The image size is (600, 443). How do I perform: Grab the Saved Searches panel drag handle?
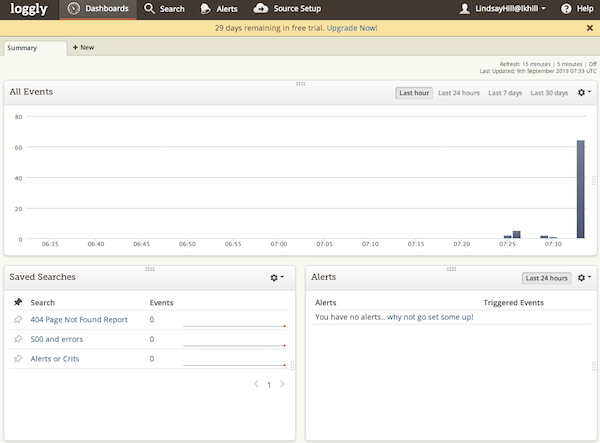coord(150,269)
